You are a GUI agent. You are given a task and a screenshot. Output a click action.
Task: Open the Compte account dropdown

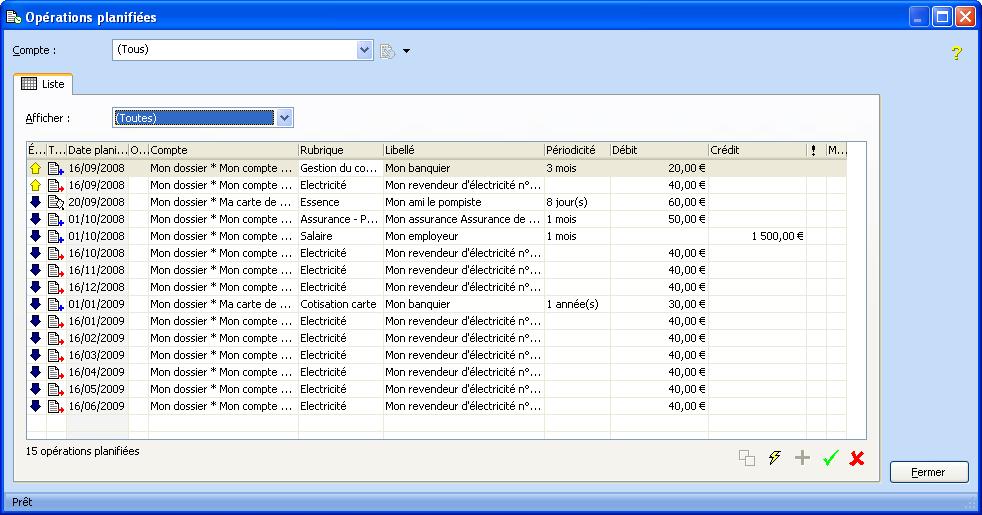(365, 50)
